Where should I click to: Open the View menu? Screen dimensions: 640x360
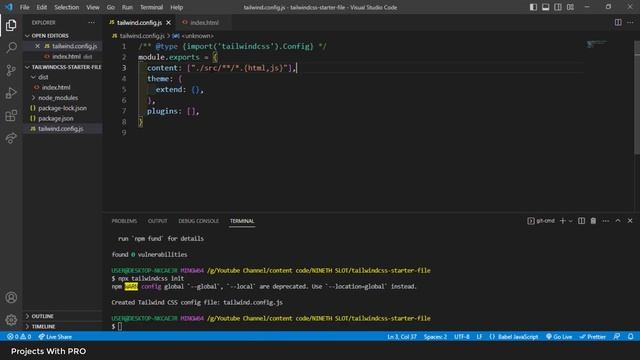(x=93, y=7)
